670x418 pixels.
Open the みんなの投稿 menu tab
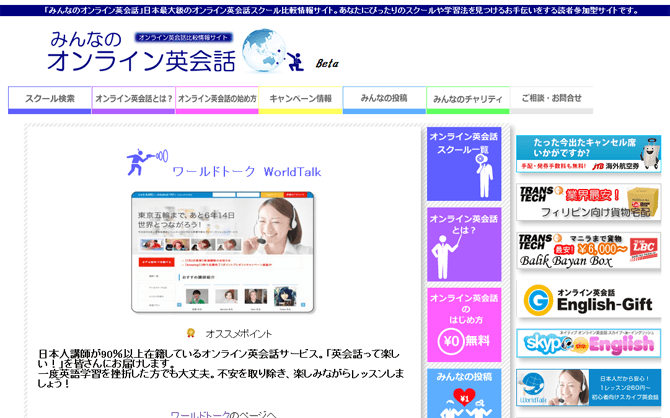[x=384, y=100]
